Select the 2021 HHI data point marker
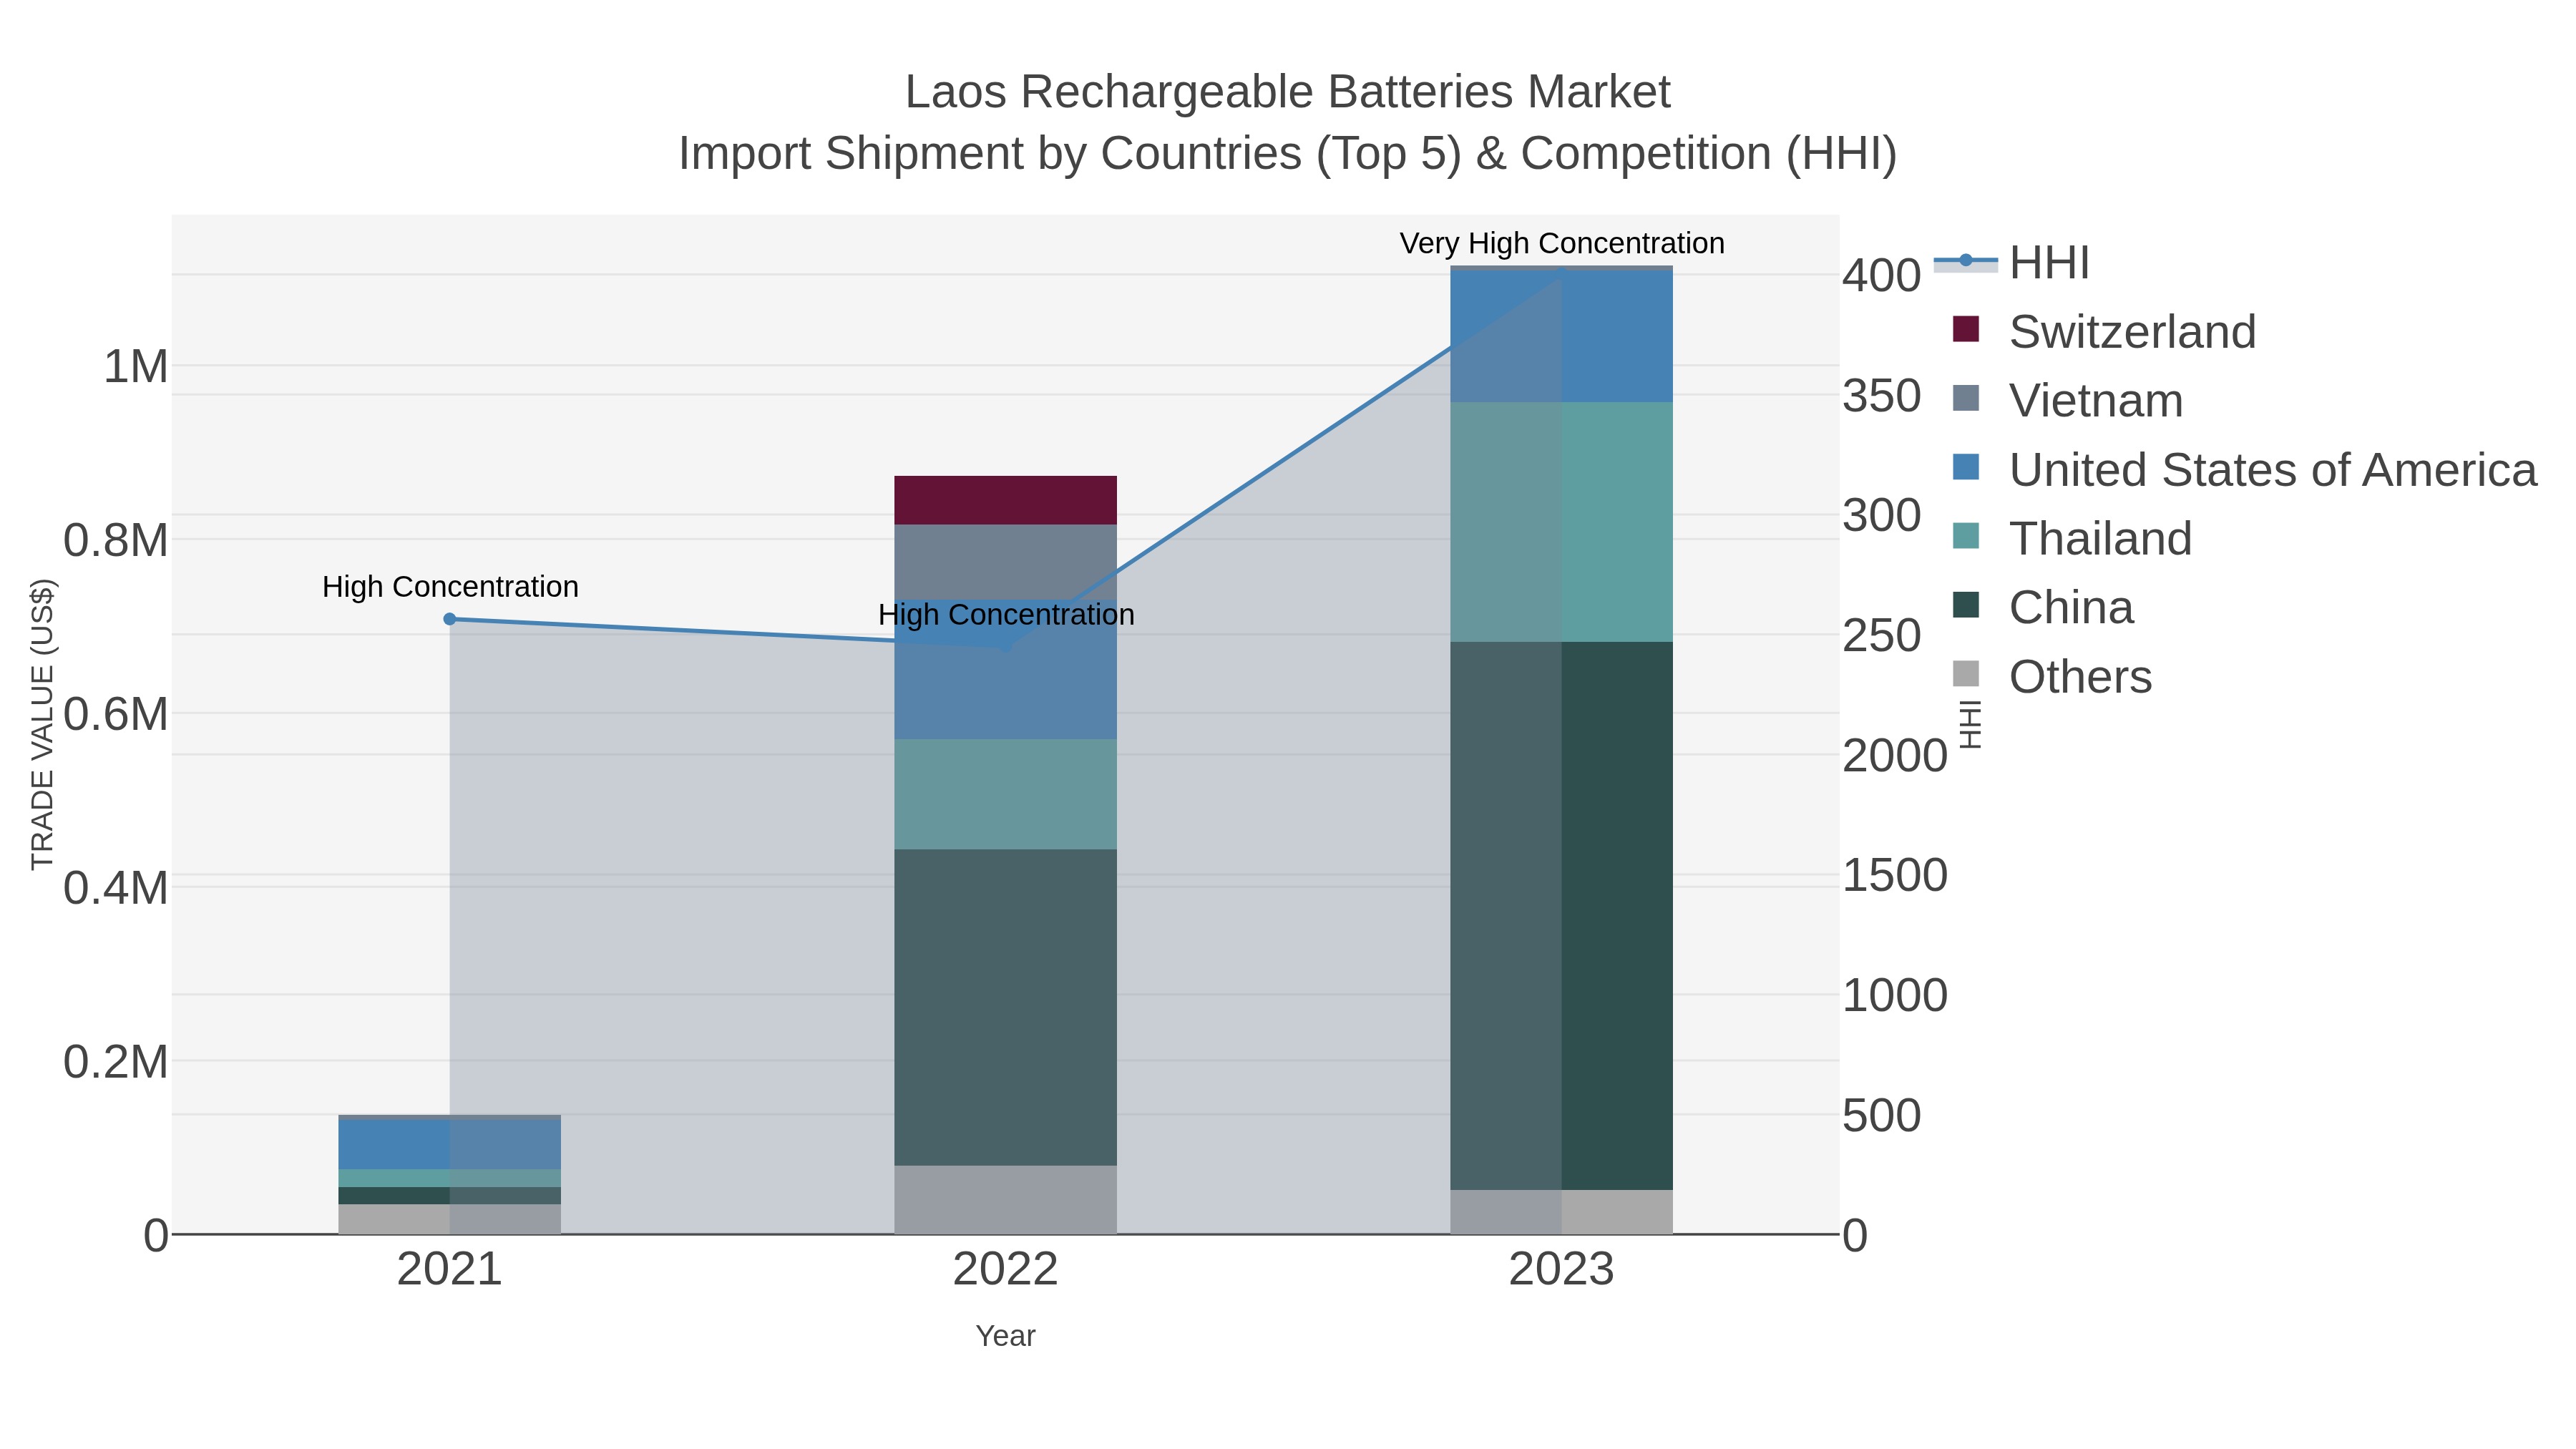 [450, 619]
